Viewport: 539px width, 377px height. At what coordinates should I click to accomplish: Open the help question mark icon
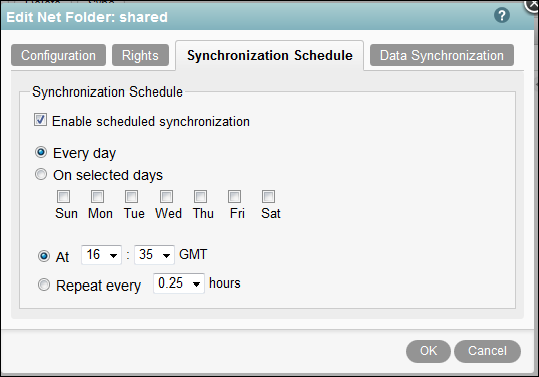pos(502,15)
